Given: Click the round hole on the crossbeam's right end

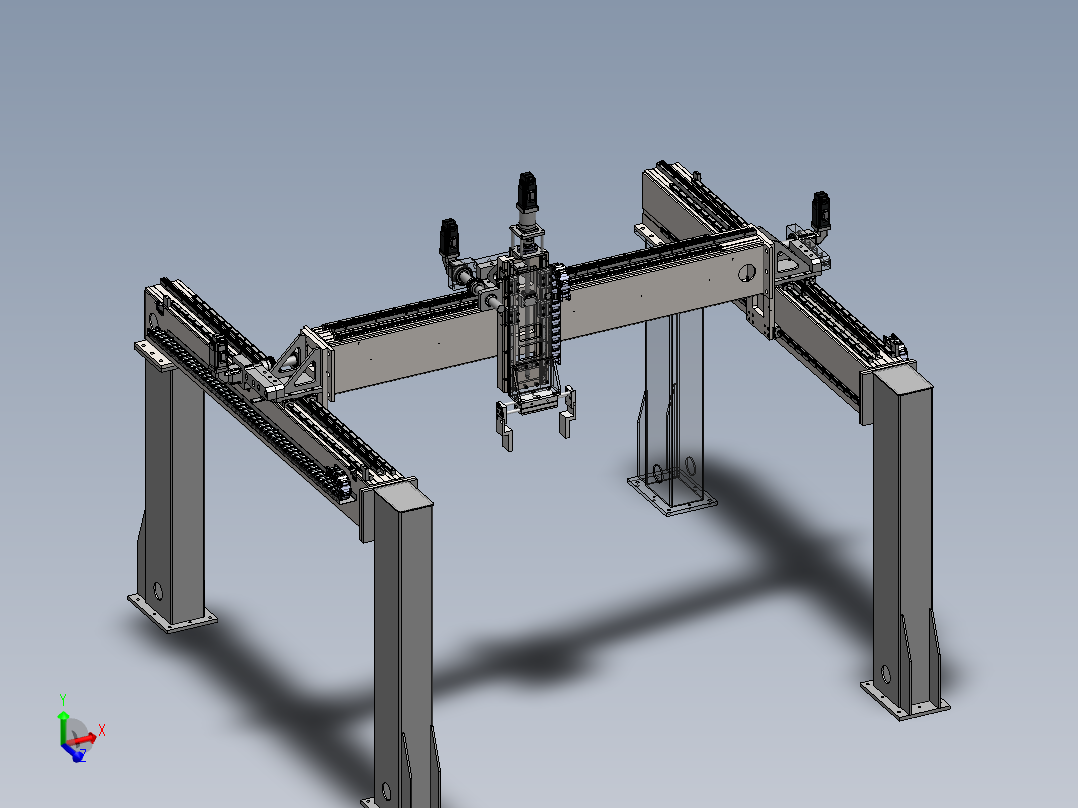Looking at the screenshot, I should tap(747, 273).
